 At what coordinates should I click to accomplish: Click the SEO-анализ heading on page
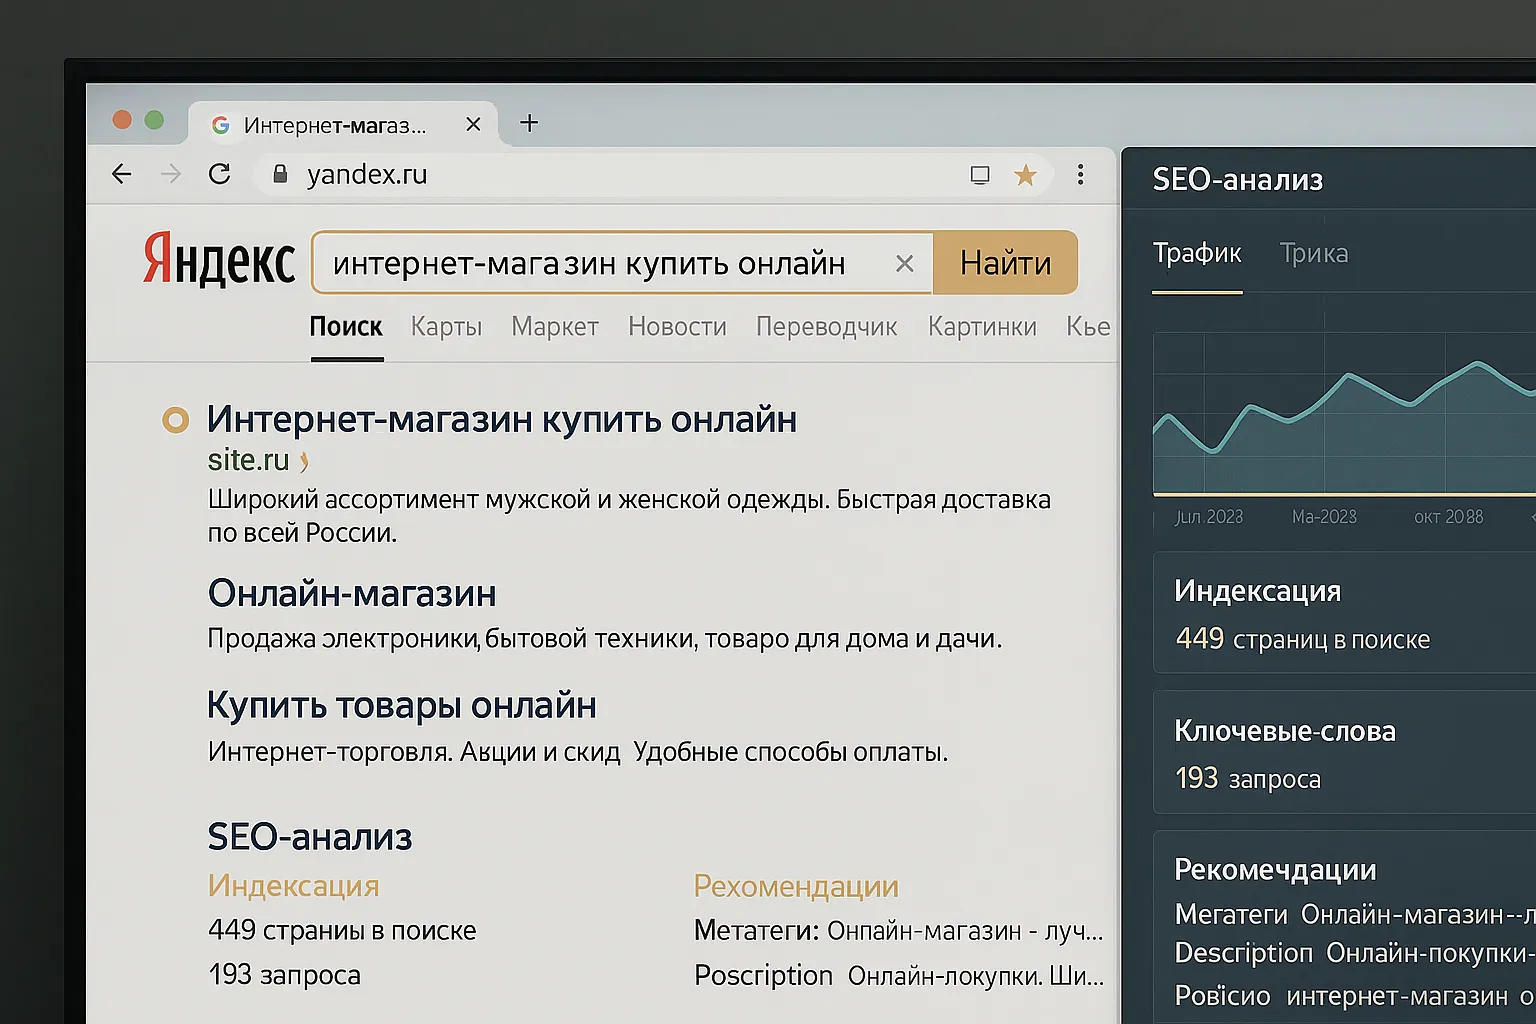[310, 837]
